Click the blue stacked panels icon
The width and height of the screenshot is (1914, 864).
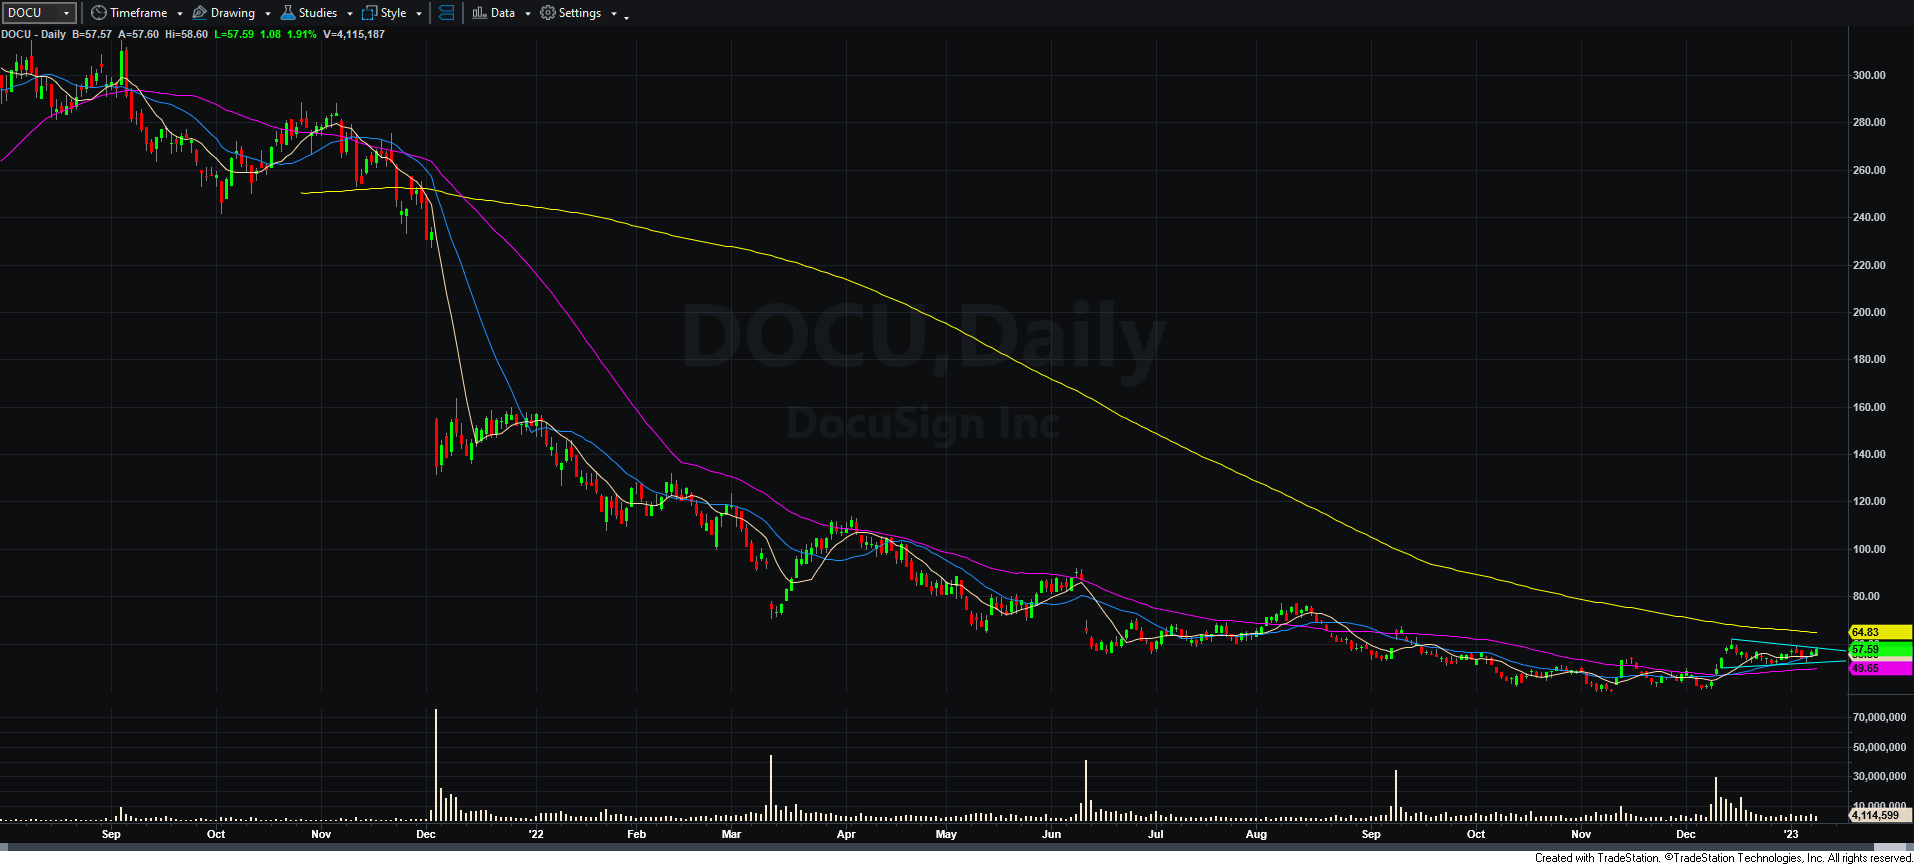pyautogui.click(x=447, y=13)
